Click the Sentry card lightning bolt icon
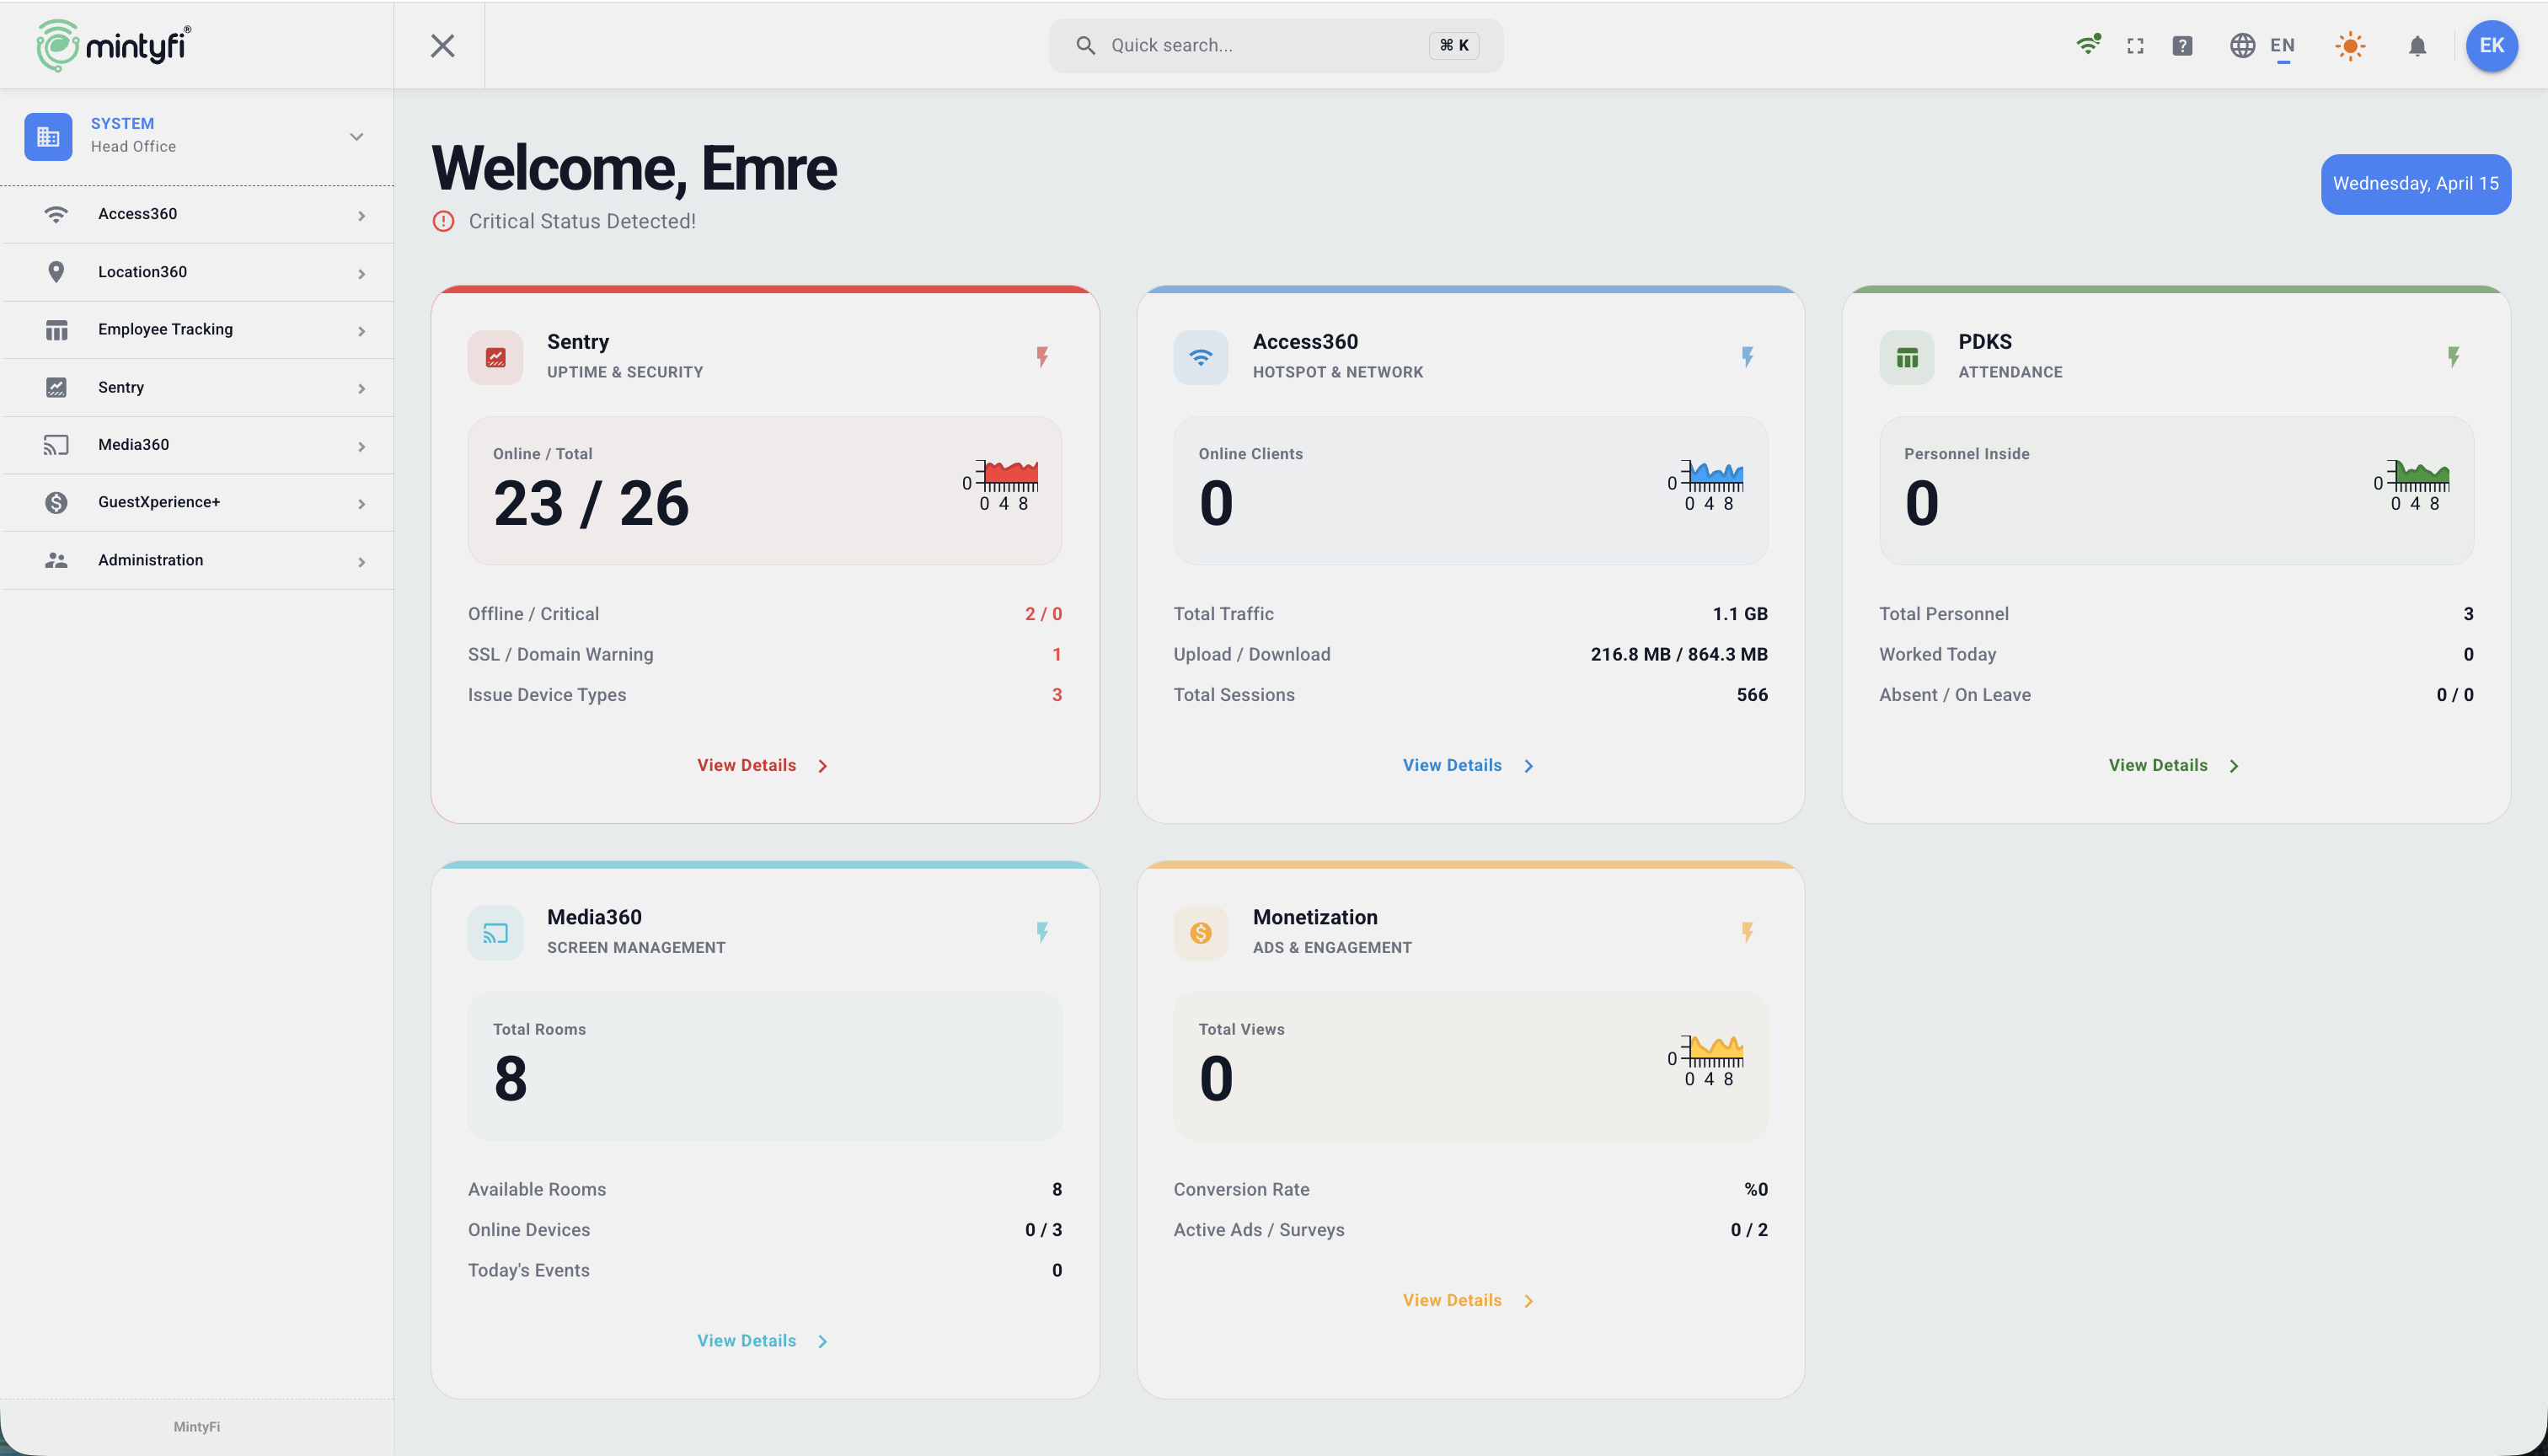Image resolution: width=2548 pixels, height=1456 pixels. [x=1042, y=357]
